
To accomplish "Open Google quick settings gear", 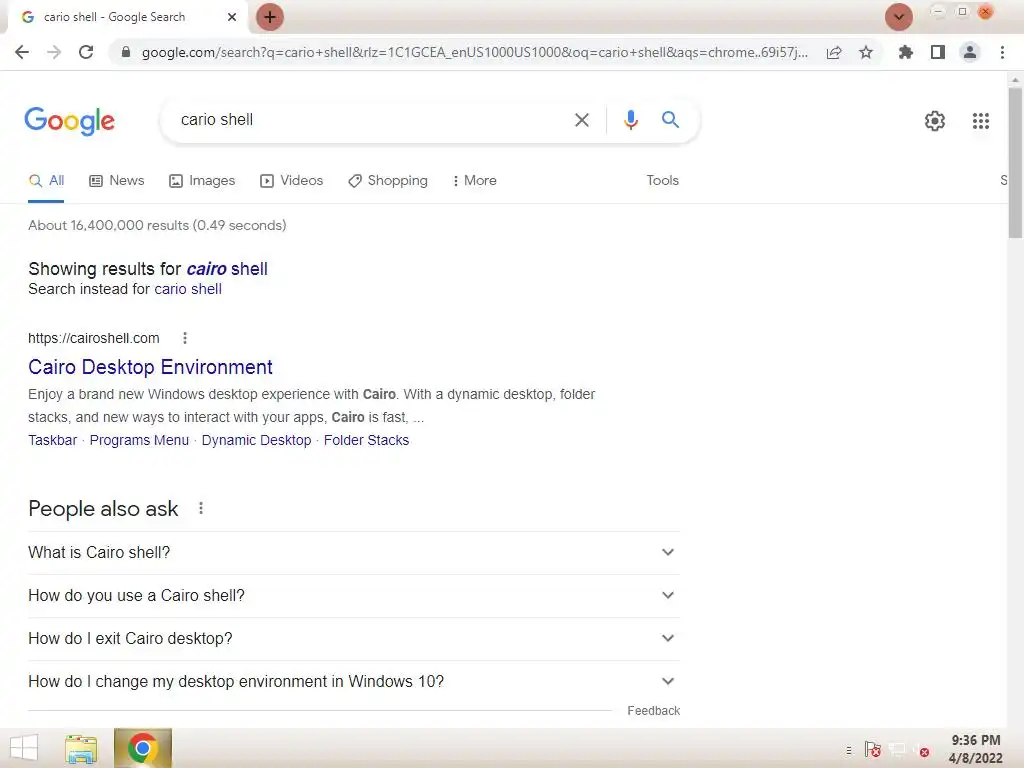I will click(x=935, y=121).
